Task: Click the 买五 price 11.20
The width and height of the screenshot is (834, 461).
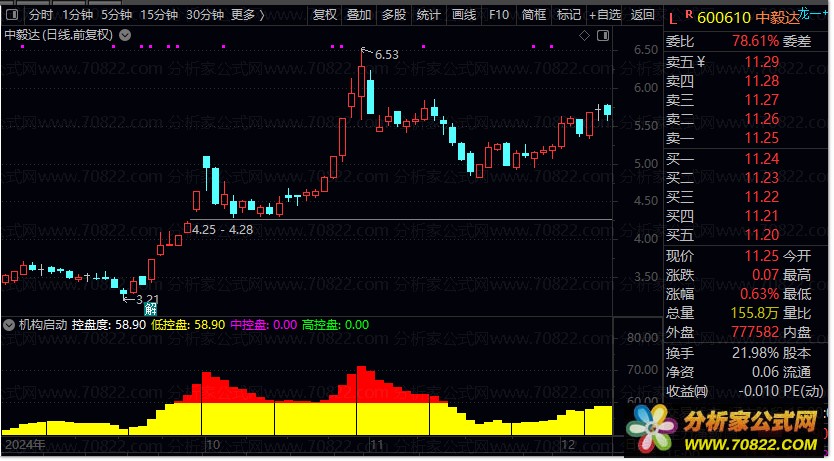Action: click(x=762, y=235)
